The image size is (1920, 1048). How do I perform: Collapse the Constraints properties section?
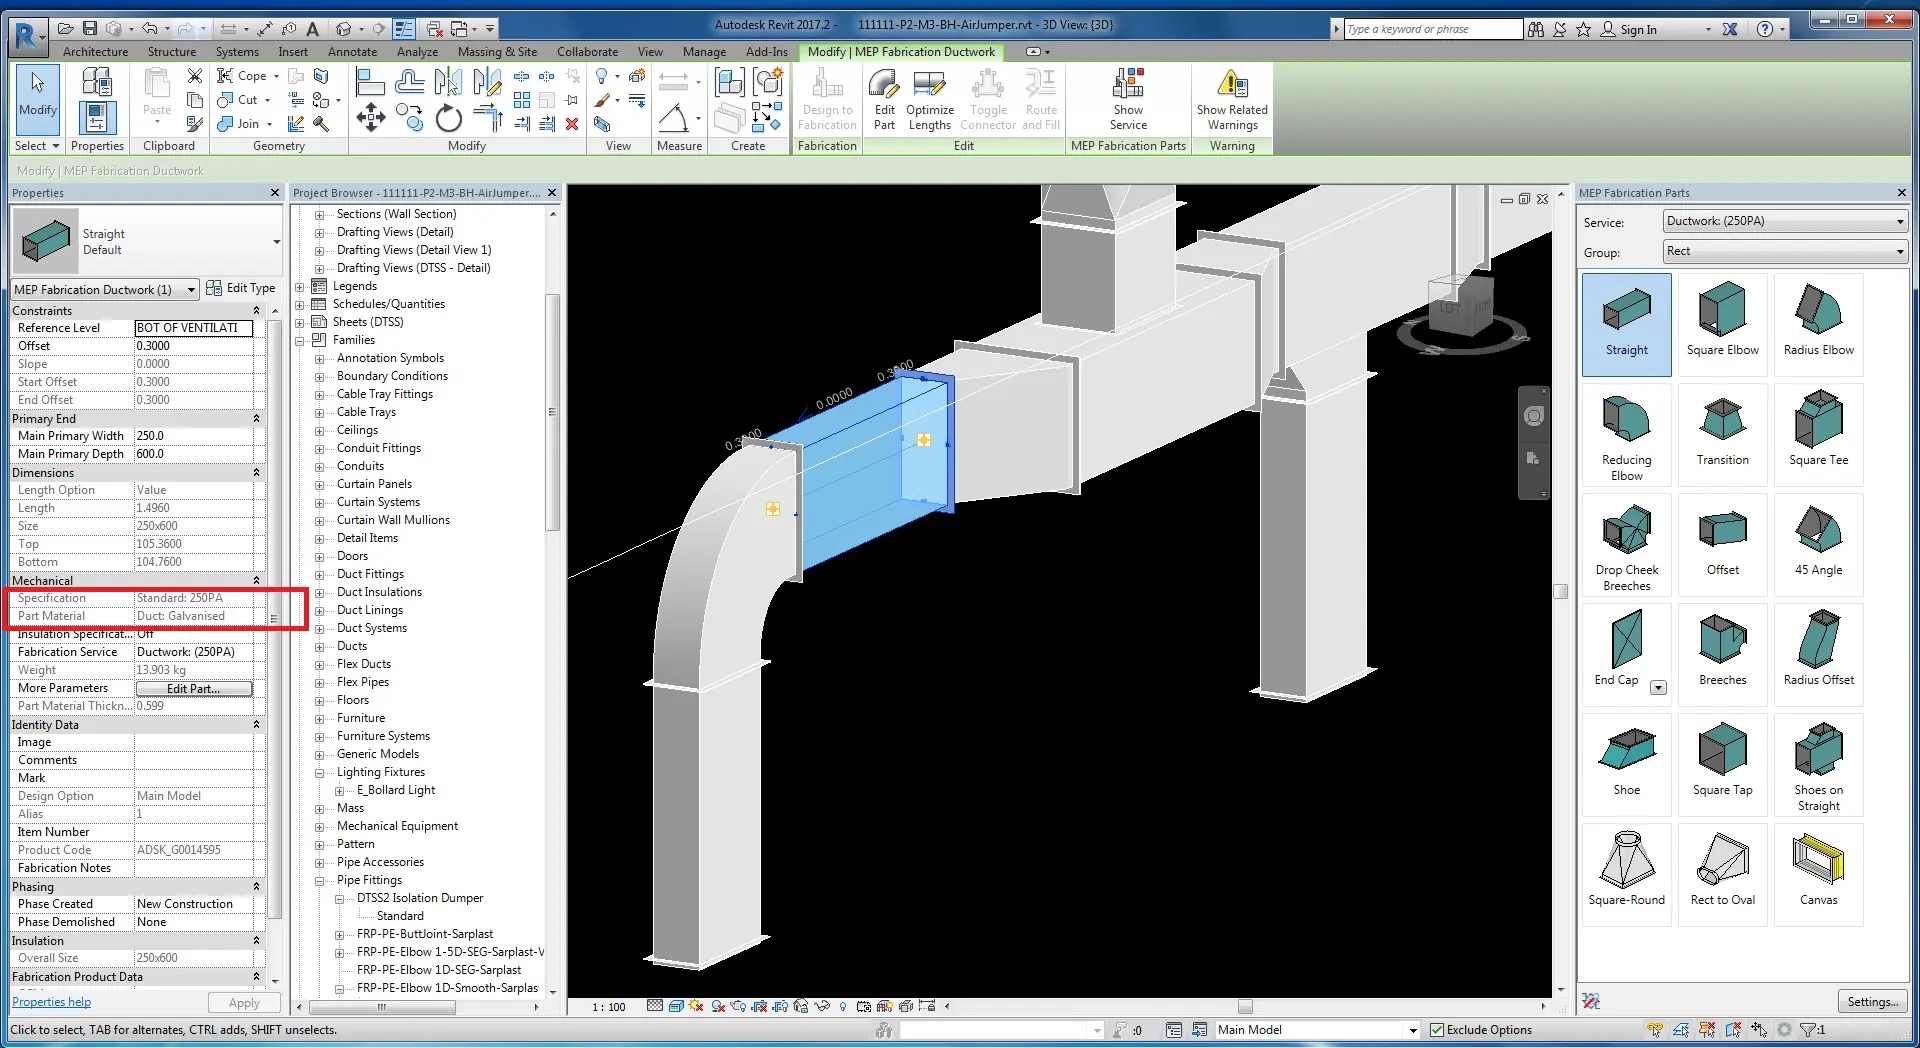coord(256,311)
